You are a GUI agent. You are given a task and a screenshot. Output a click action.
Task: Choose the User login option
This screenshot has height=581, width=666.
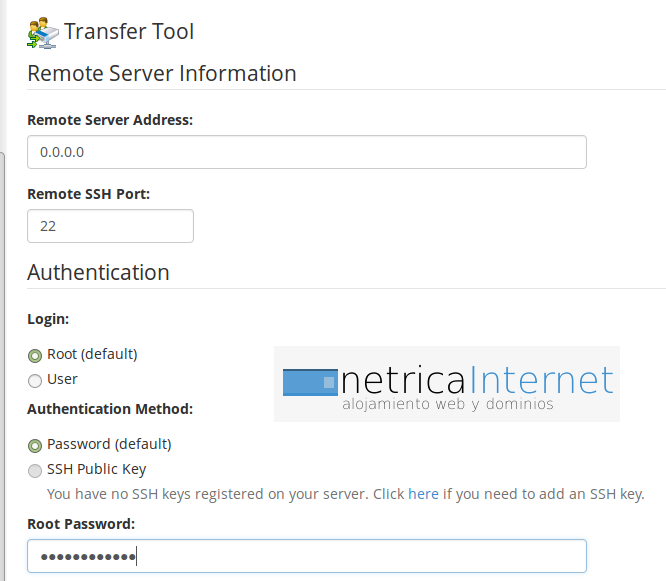[x=35, y=380]
